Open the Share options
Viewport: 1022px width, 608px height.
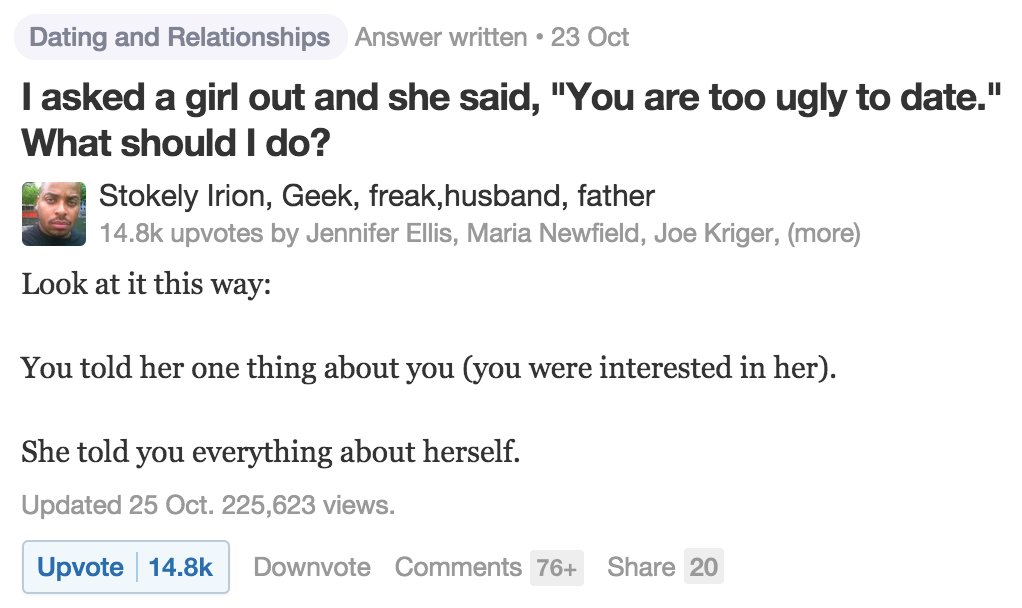(641, 567)
